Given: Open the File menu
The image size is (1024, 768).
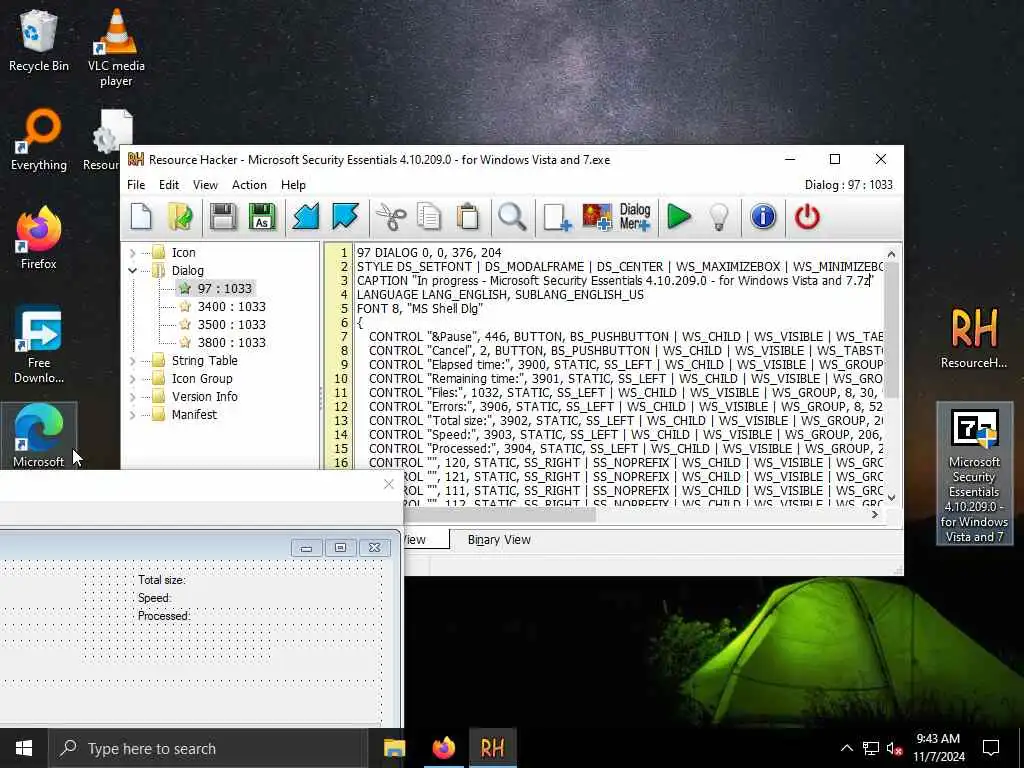Looking at the screenshot, I should coord(136,185).
